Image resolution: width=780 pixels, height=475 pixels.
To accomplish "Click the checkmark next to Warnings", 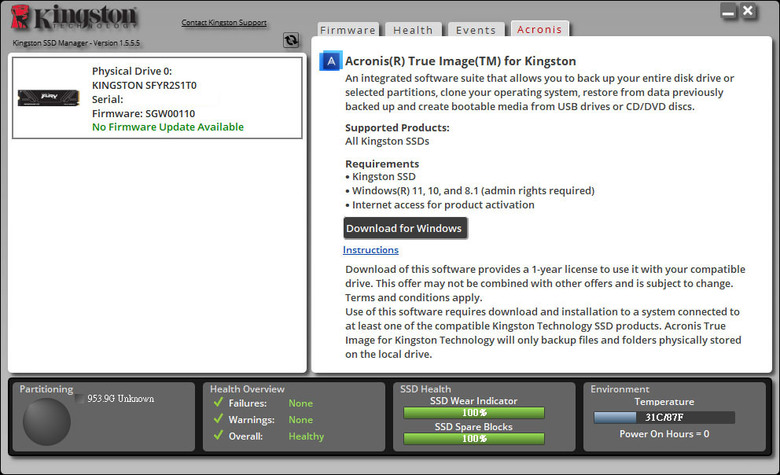I will 218,418.
